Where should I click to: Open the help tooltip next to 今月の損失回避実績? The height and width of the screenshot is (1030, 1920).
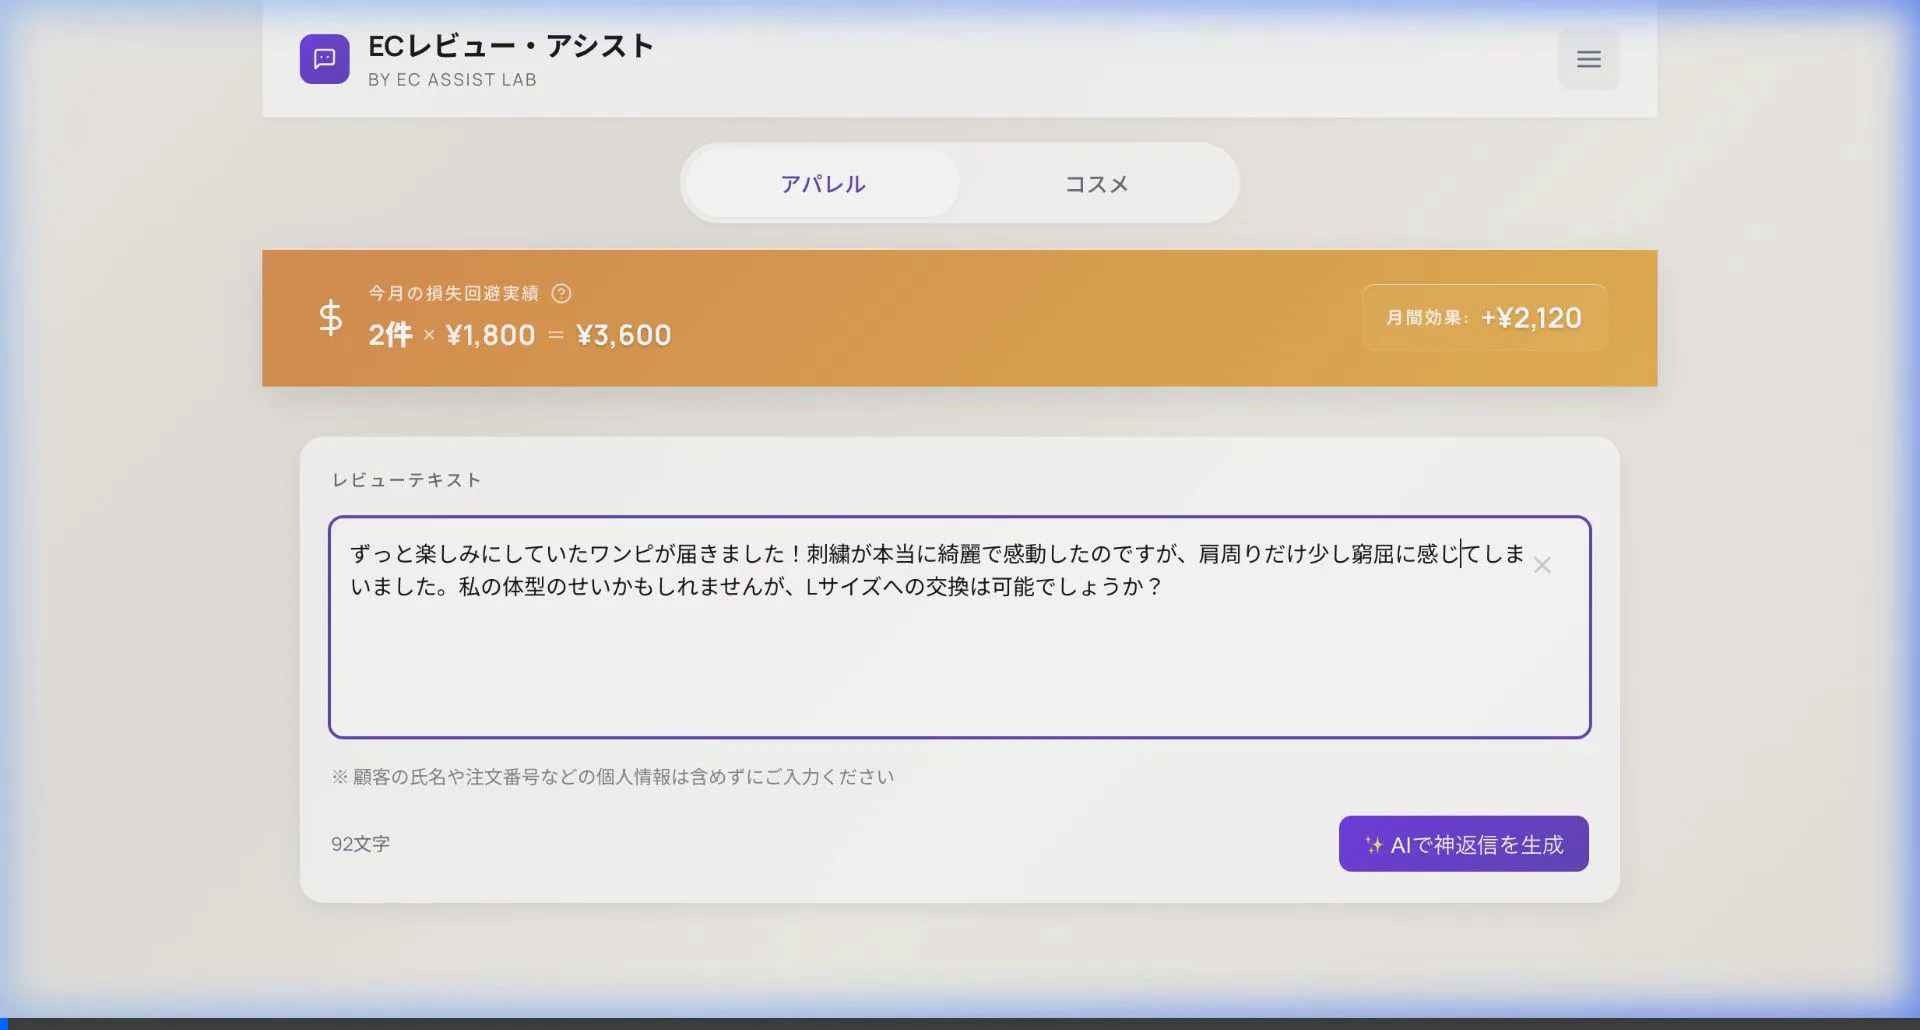[x=562, y=293]
